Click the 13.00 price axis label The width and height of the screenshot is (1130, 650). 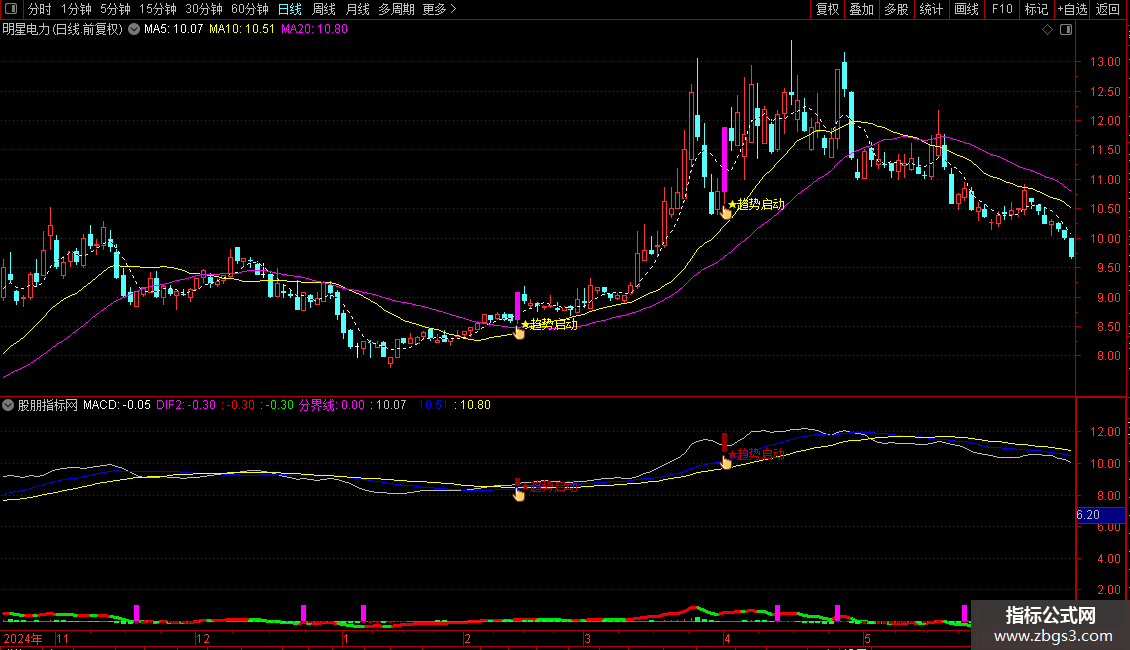(1105, 62)
